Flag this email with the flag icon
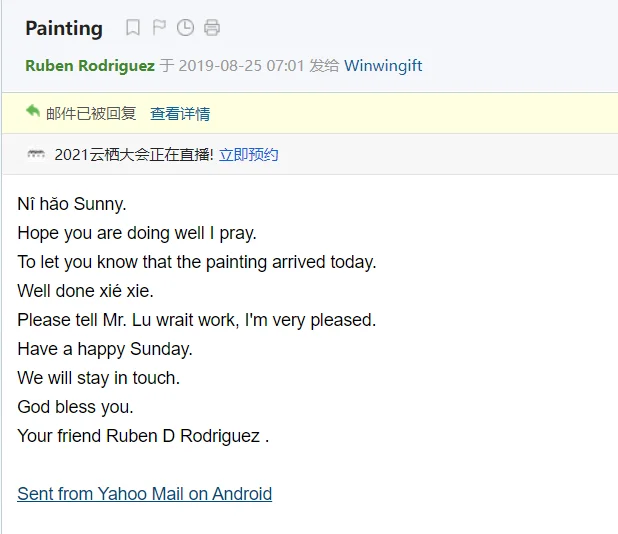Image resolution: width=618 pixels, height=534 pixels. tap(159, 28)
